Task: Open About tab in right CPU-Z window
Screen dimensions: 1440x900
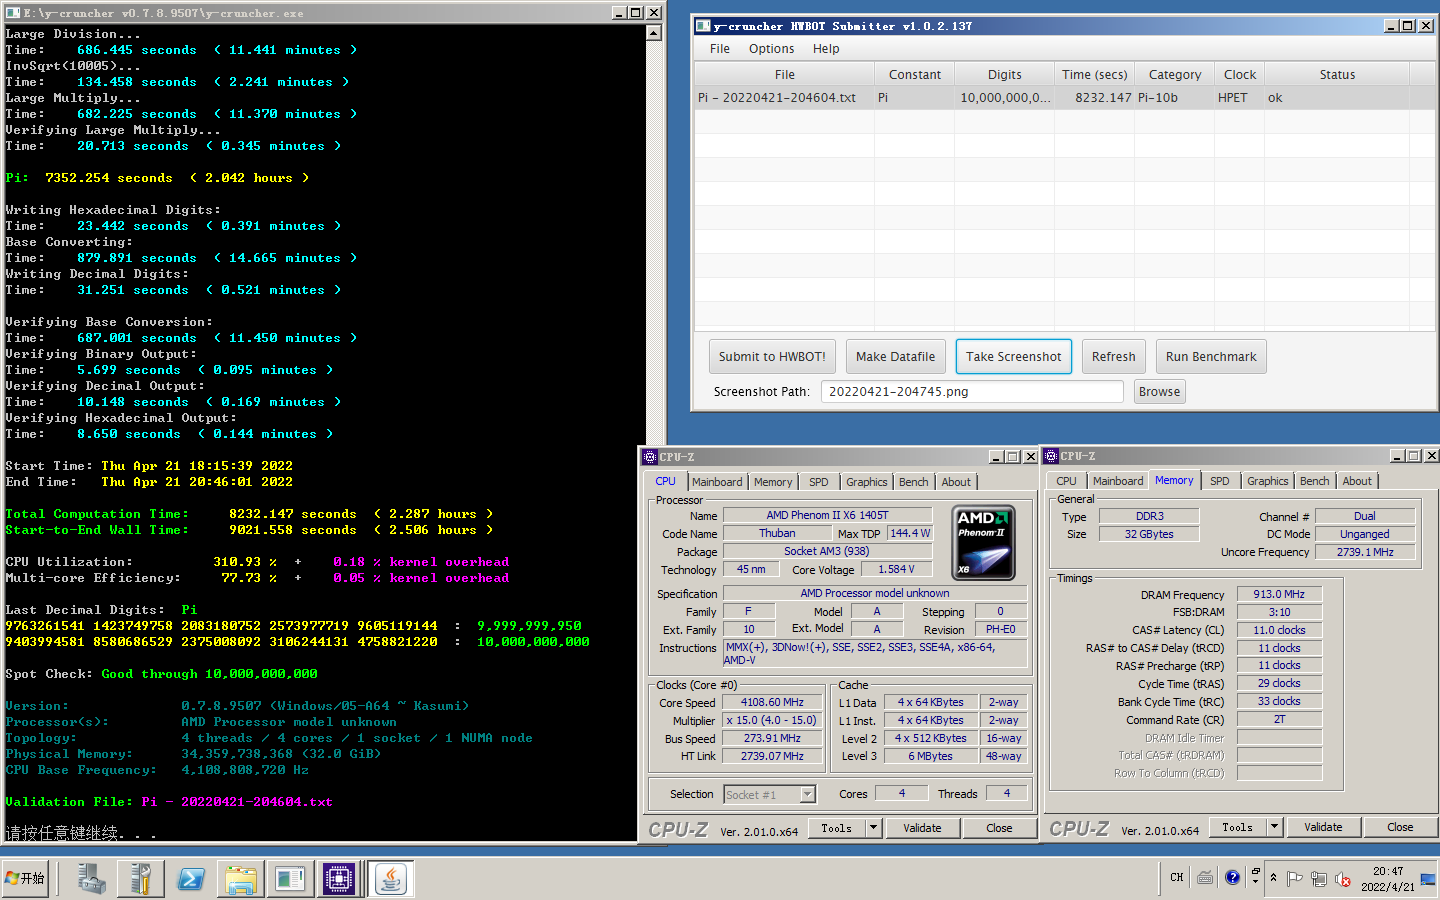Action: tap(1358, 481)
